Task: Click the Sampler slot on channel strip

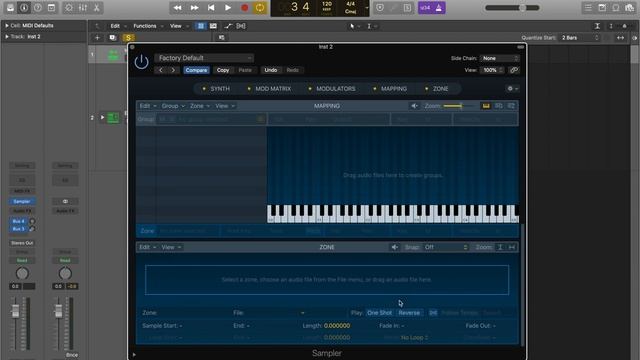Action: click(x=22, y=202)
